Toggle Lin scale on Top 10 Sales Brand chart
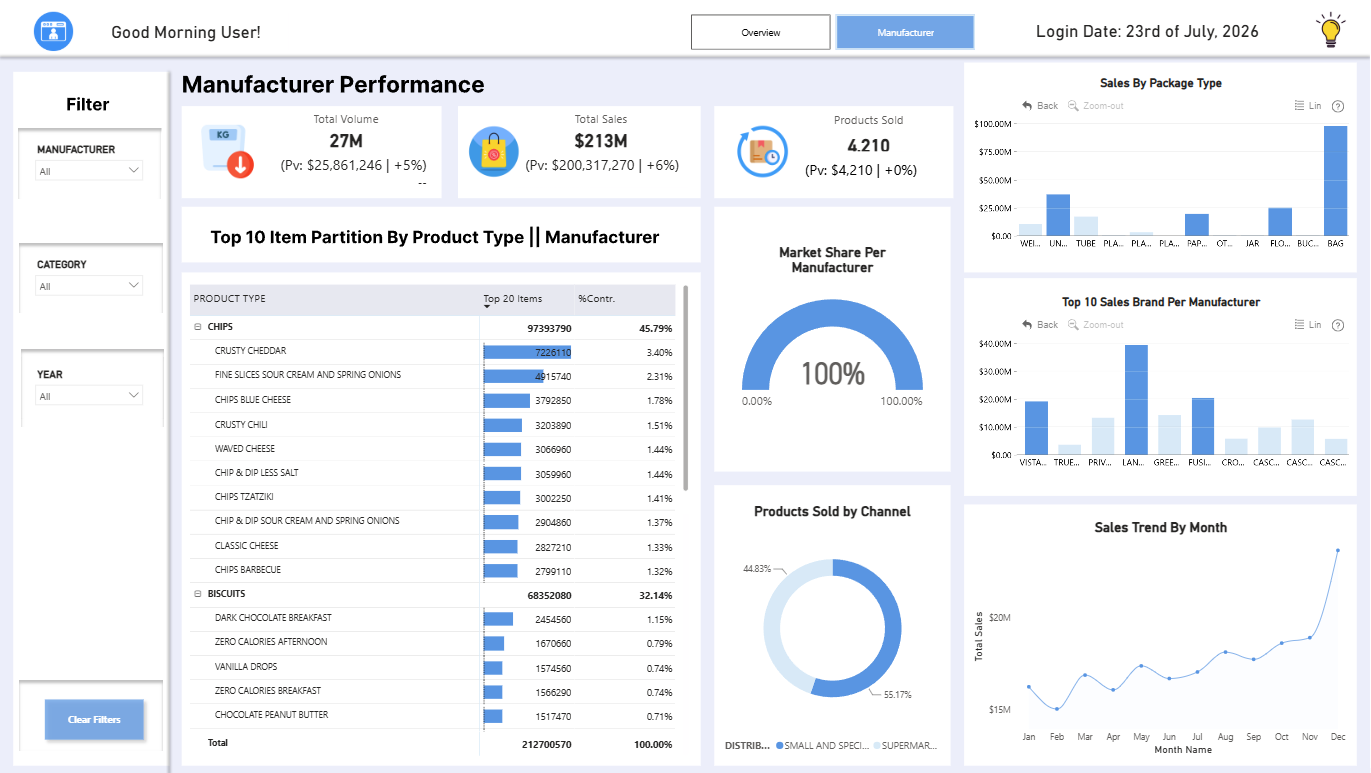 tap(1308, 325)
